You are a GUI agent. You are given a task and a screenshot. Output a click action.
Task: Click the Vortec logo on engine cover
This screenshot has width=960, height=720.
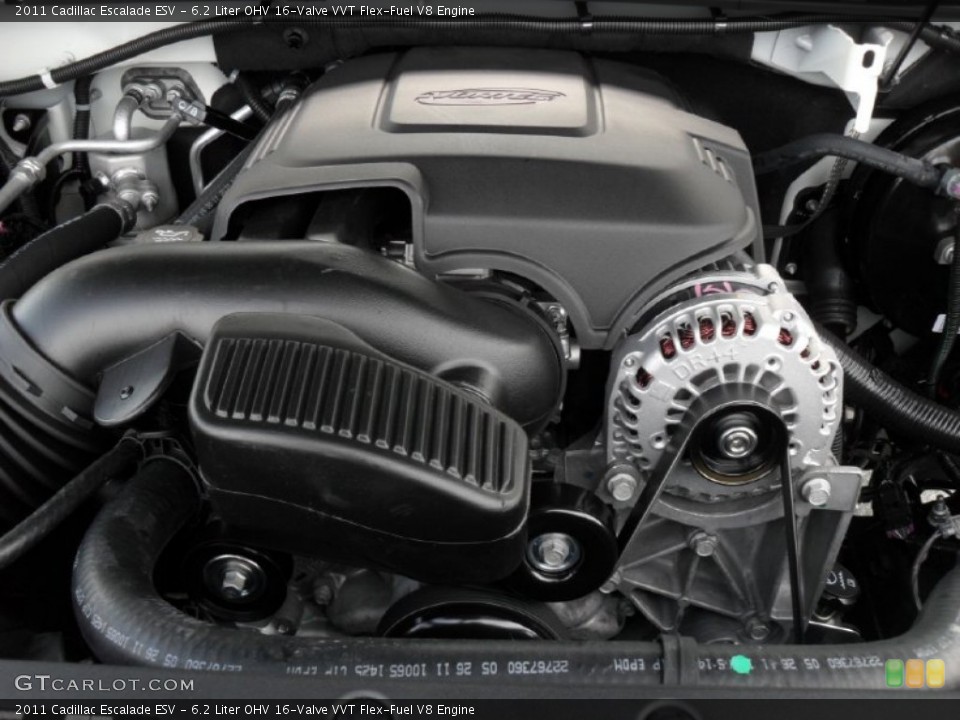489,96
